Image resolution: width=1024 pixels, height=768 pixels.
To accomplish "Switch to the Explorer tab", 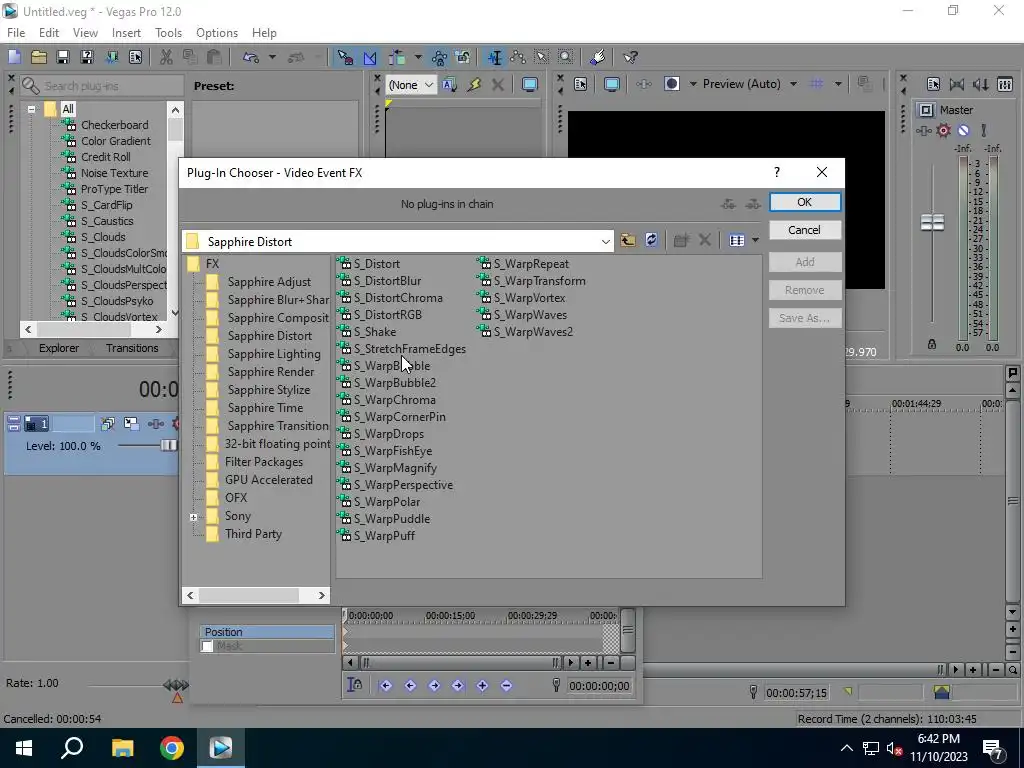I will (x=59, y=348).
